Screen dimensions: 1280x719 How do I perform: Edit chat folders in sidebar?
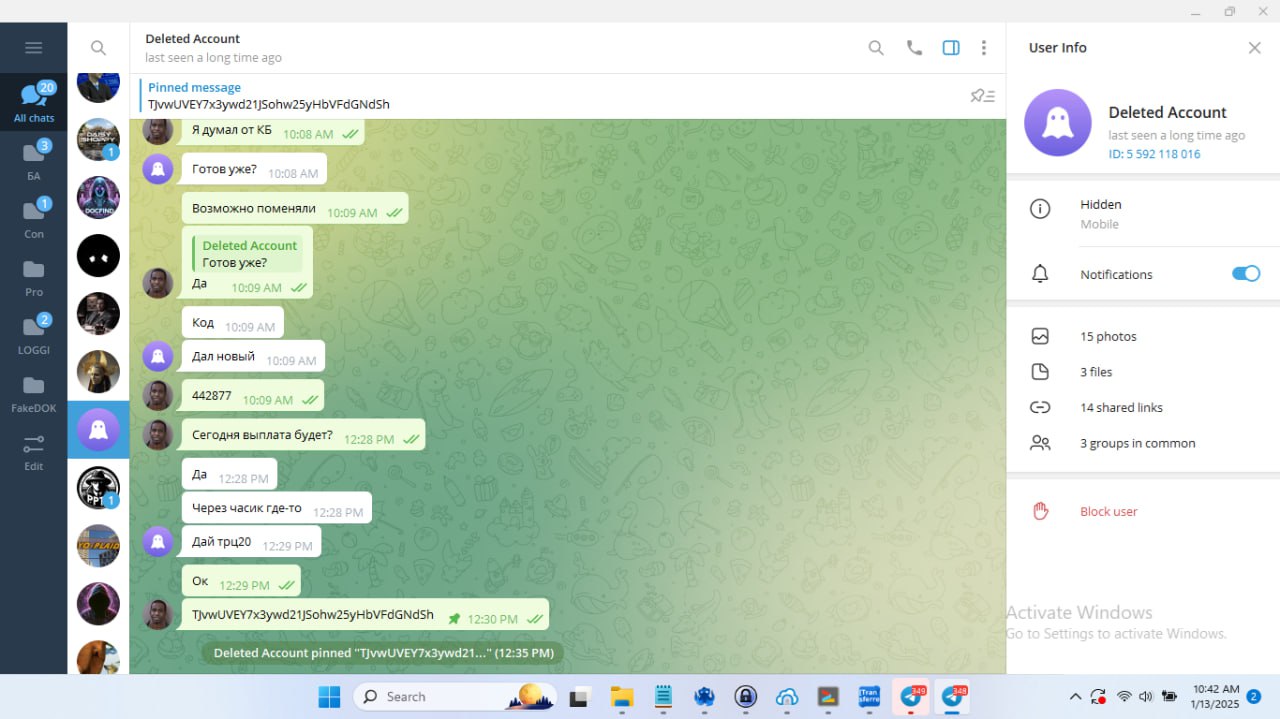[34, 451]
